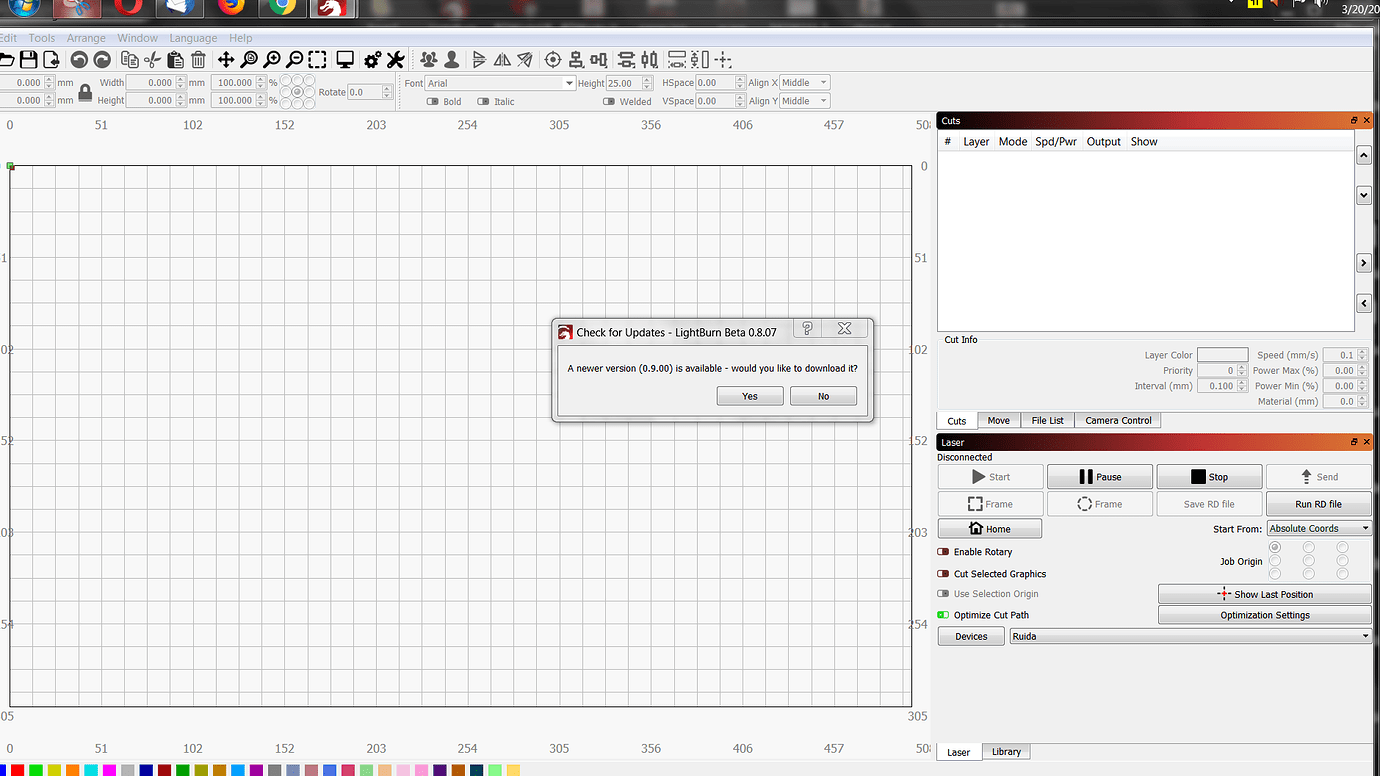Click the Frame Selection dashed rectangle icon

[x=317, y=60]
